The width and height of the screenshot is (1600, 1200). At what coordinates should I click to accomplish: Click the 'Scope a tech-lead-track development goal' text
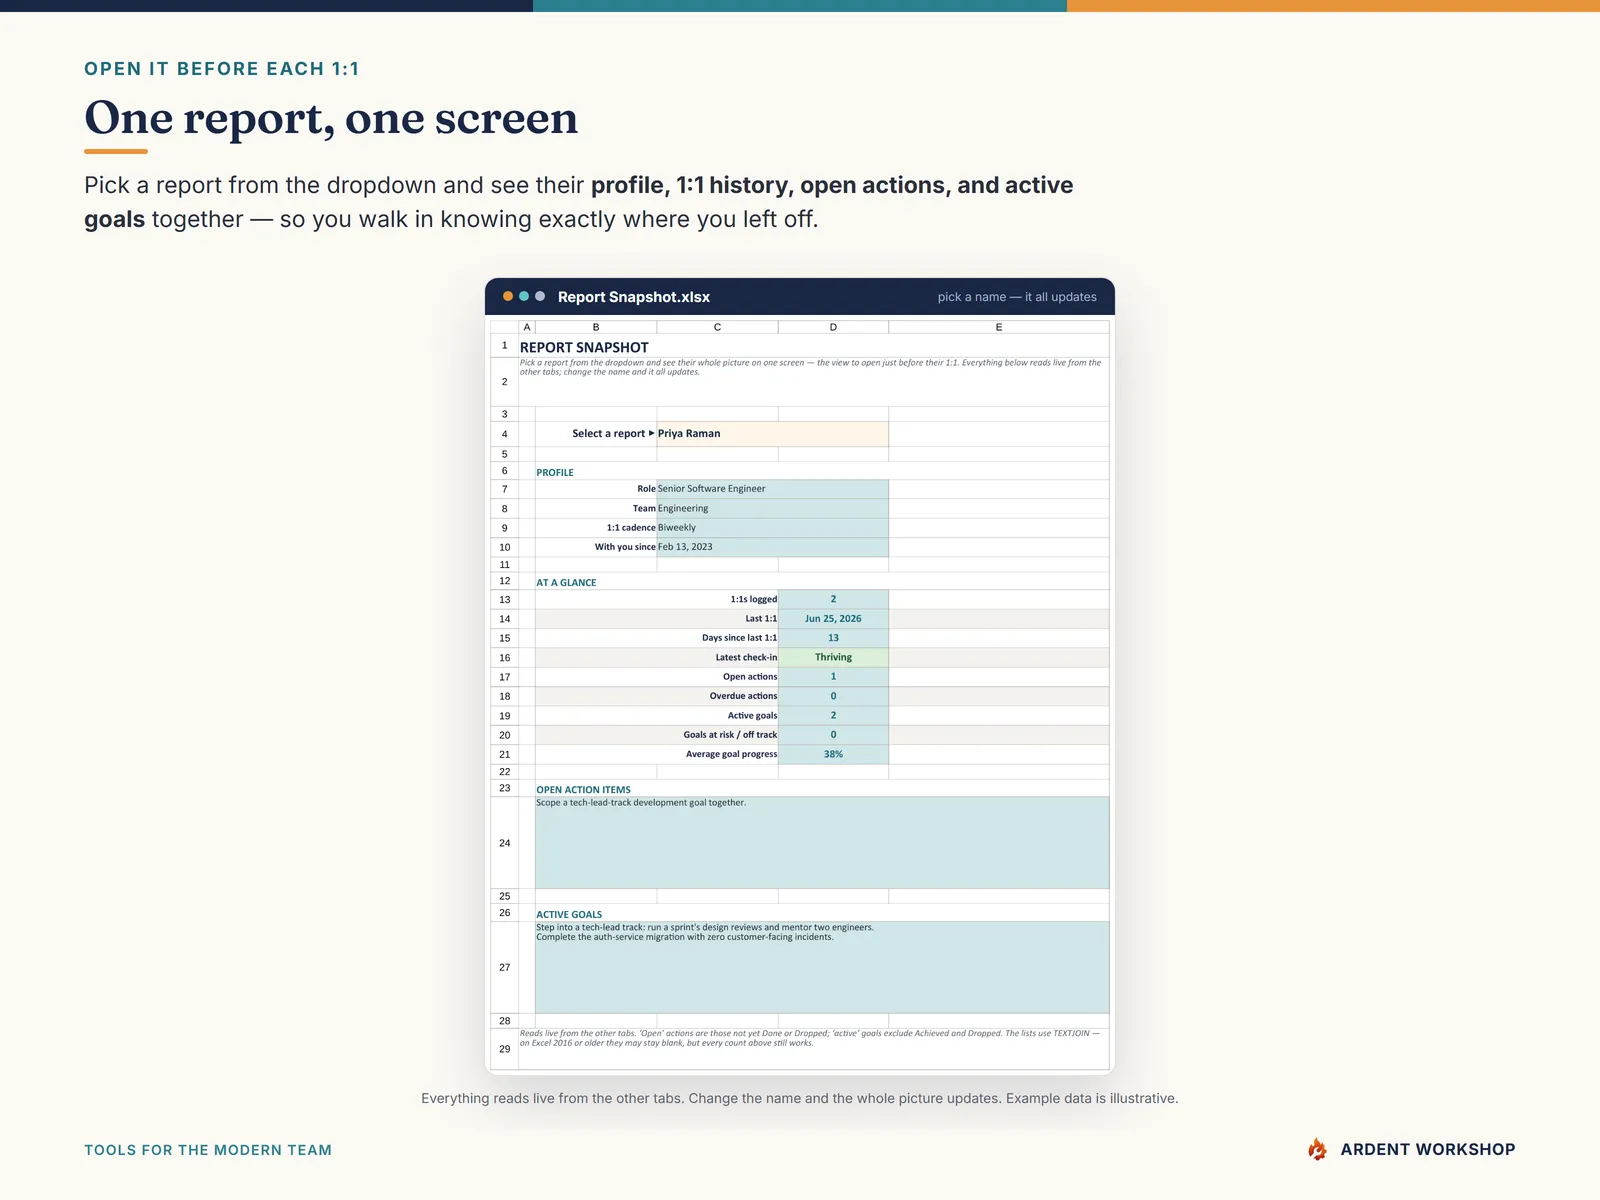pyautogui.click(x=641, y=803)
